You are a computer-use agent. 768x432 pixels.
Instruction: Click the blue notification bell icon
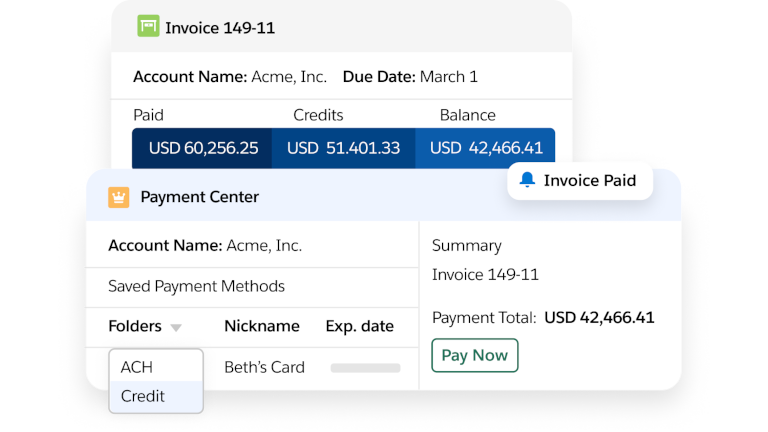click(x=527, y=181)
